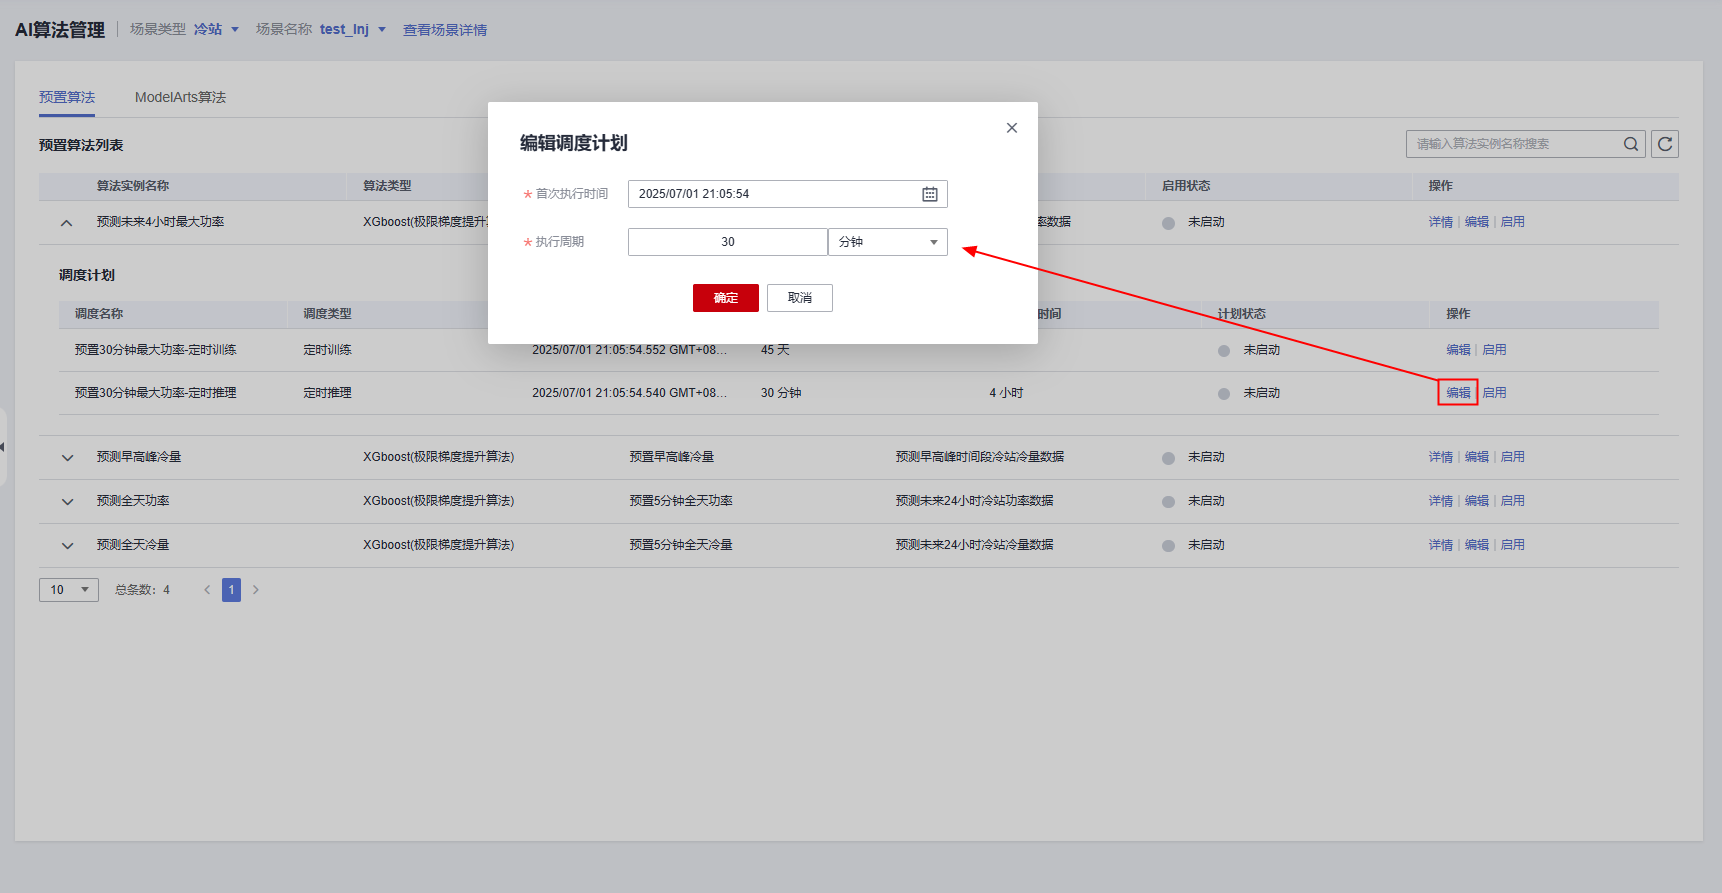Screen dimensions: 1722x893
Task: Click 预置30分钟最大功率-定时训练 schedule name
Action: (x=156, y=350)
